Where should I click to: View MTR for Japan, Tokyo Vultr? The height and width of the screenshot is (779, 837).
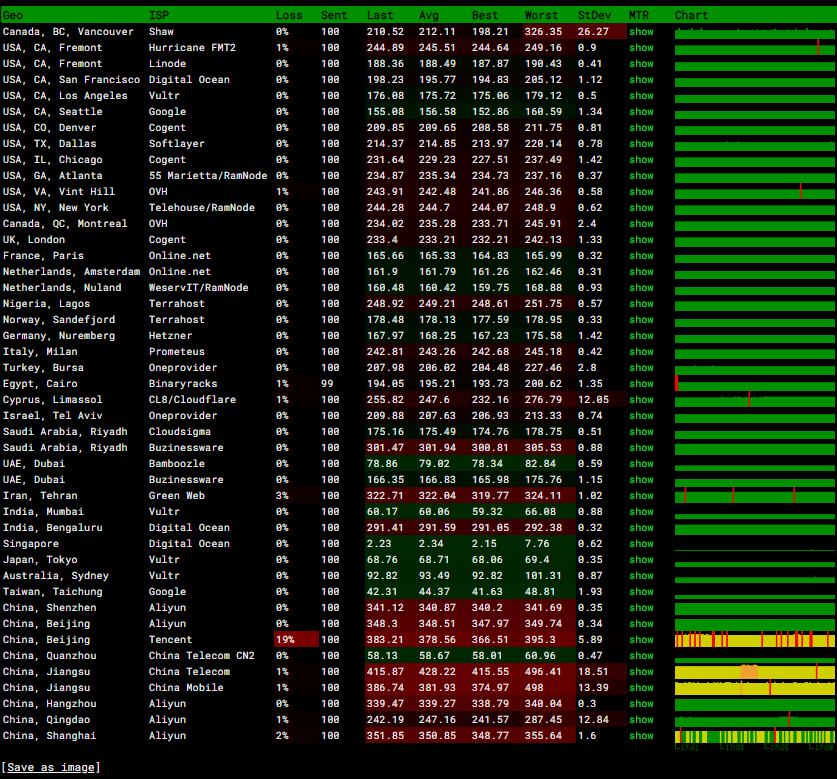(641, 560)
